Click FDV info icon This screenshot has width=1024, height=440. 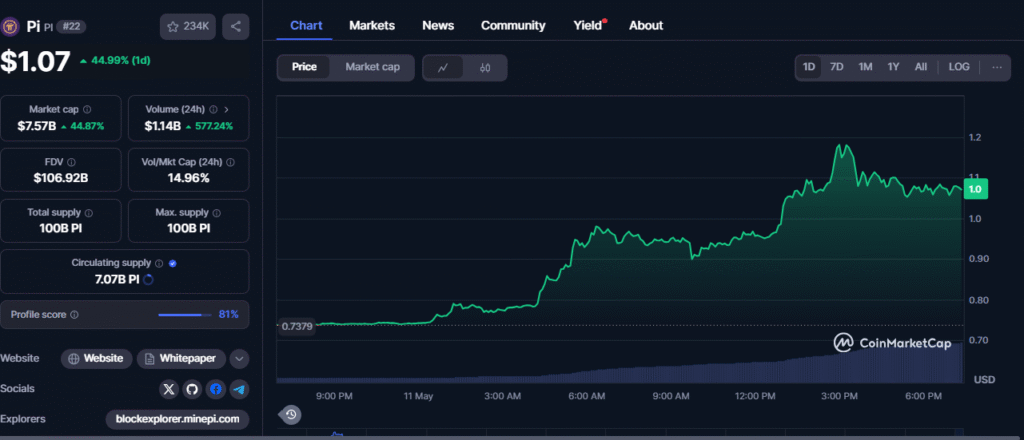coord(71,162)
